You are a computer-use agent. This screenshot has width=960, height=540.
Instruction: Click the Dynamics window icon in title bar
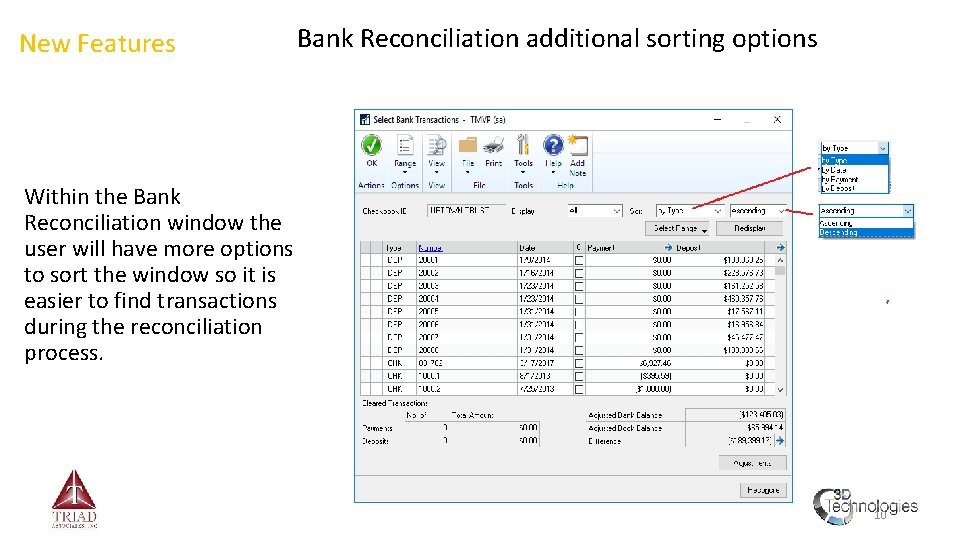coord(365,120)
